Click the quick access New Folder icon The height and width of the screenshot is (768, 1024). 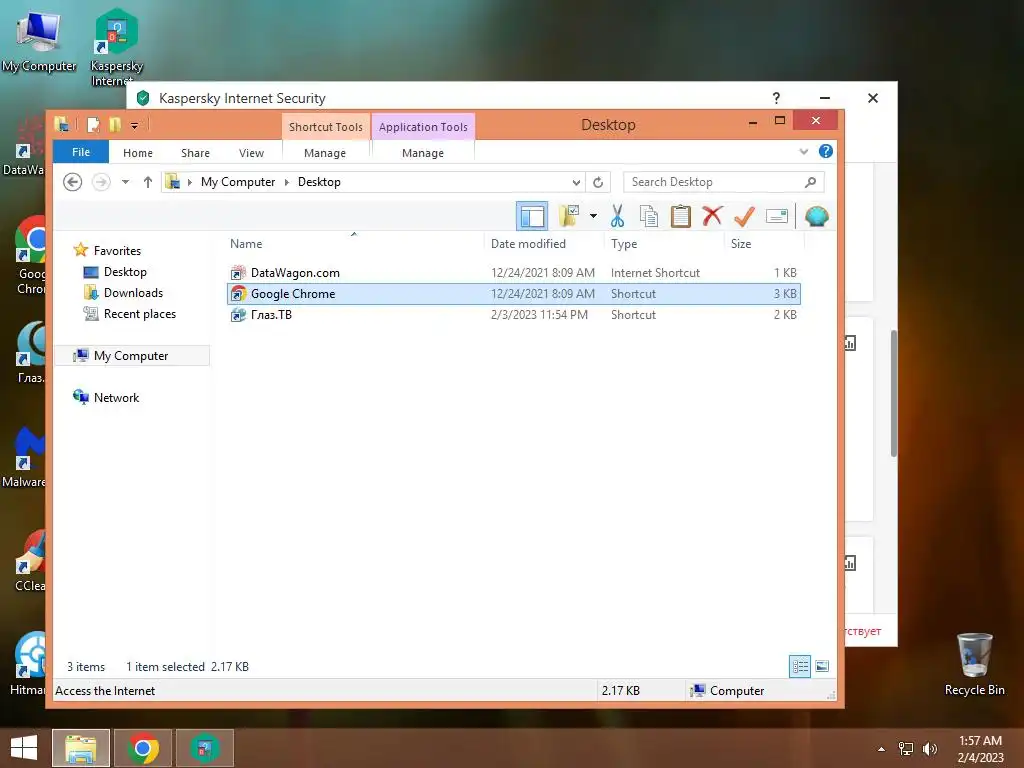pos(115,124)
